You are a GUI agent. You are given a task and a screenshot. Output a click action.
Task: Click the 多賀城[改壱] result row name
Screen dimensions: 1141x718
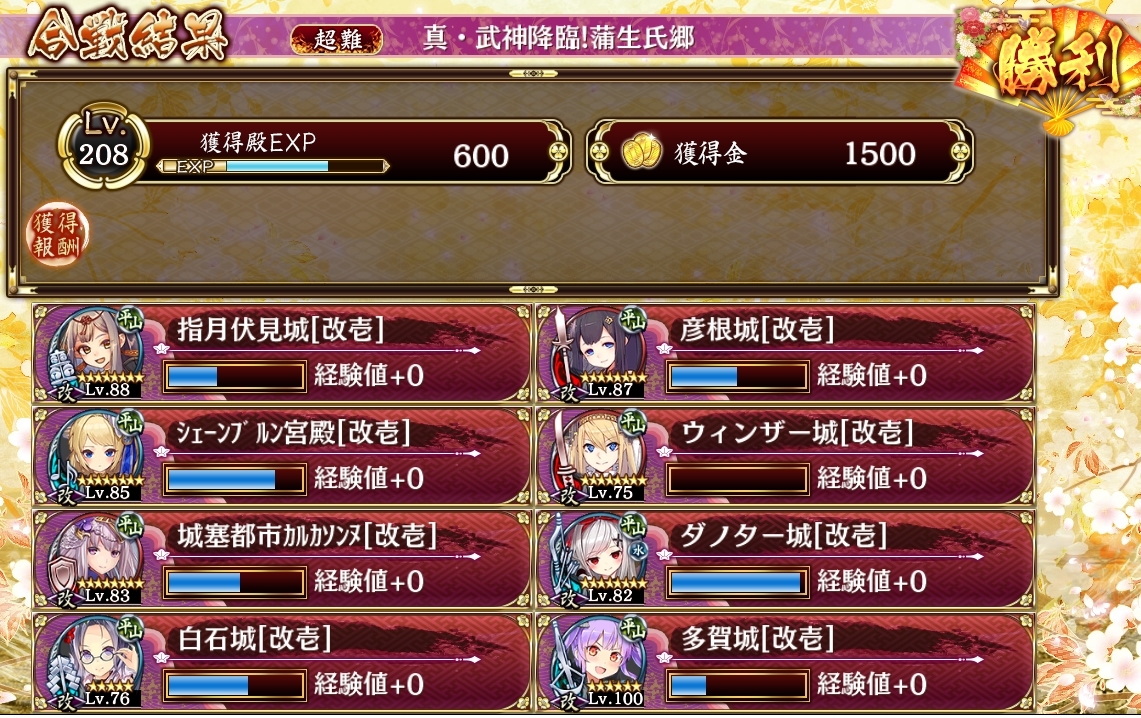[758, 639]
